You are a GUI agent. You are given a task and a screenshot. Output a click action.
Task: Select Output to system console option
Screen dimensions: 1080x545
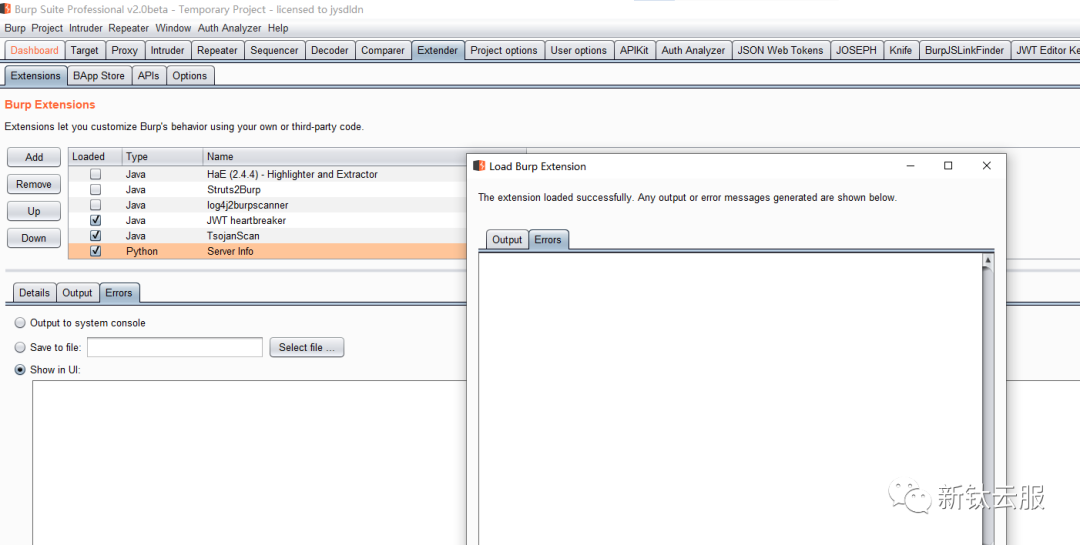[x=20, y=322]
